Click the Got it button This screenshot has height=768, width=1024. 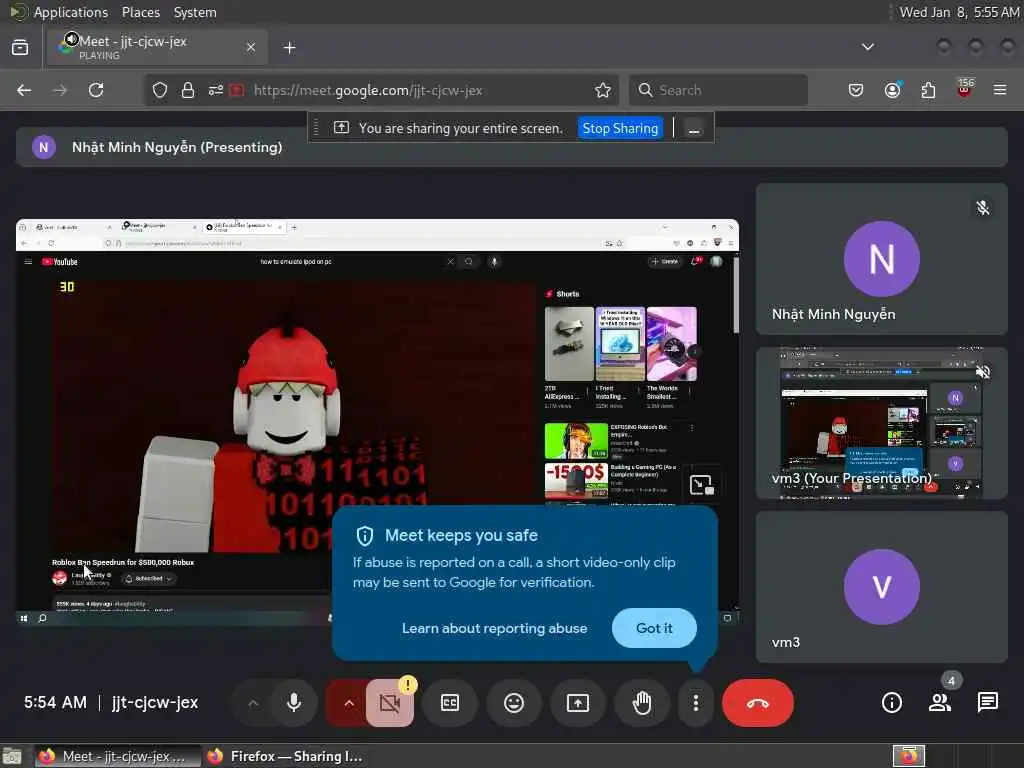pyautogui.click(x=654, y=628)
